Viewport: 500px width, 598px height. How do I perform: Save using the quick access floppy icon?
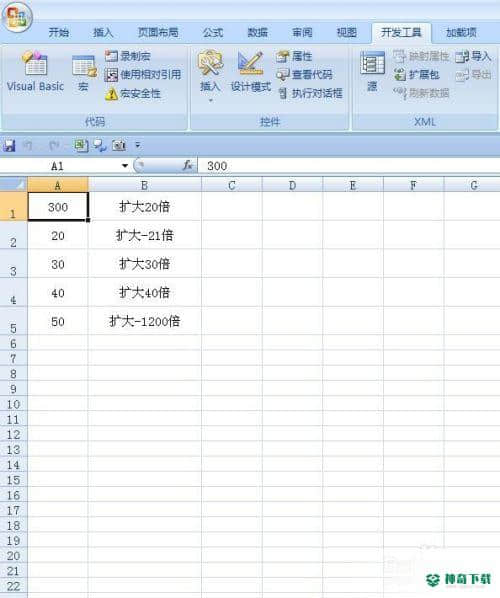coord(9,145)
